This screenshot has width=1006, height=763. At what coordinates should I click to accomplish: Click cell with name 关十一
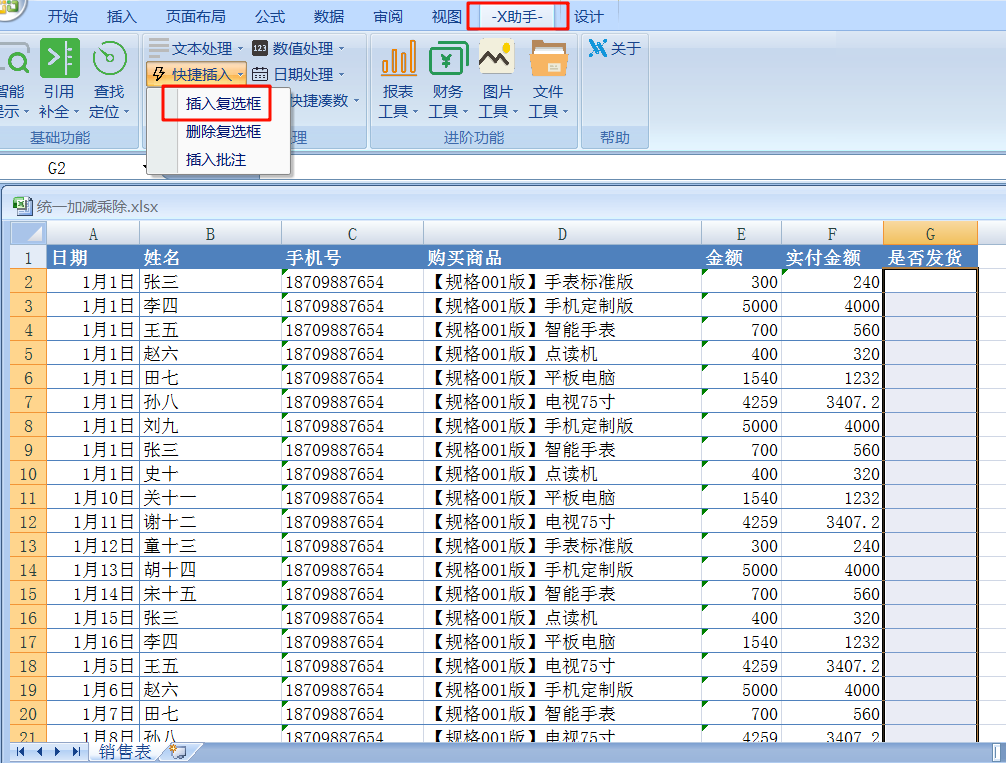[210, 497]
